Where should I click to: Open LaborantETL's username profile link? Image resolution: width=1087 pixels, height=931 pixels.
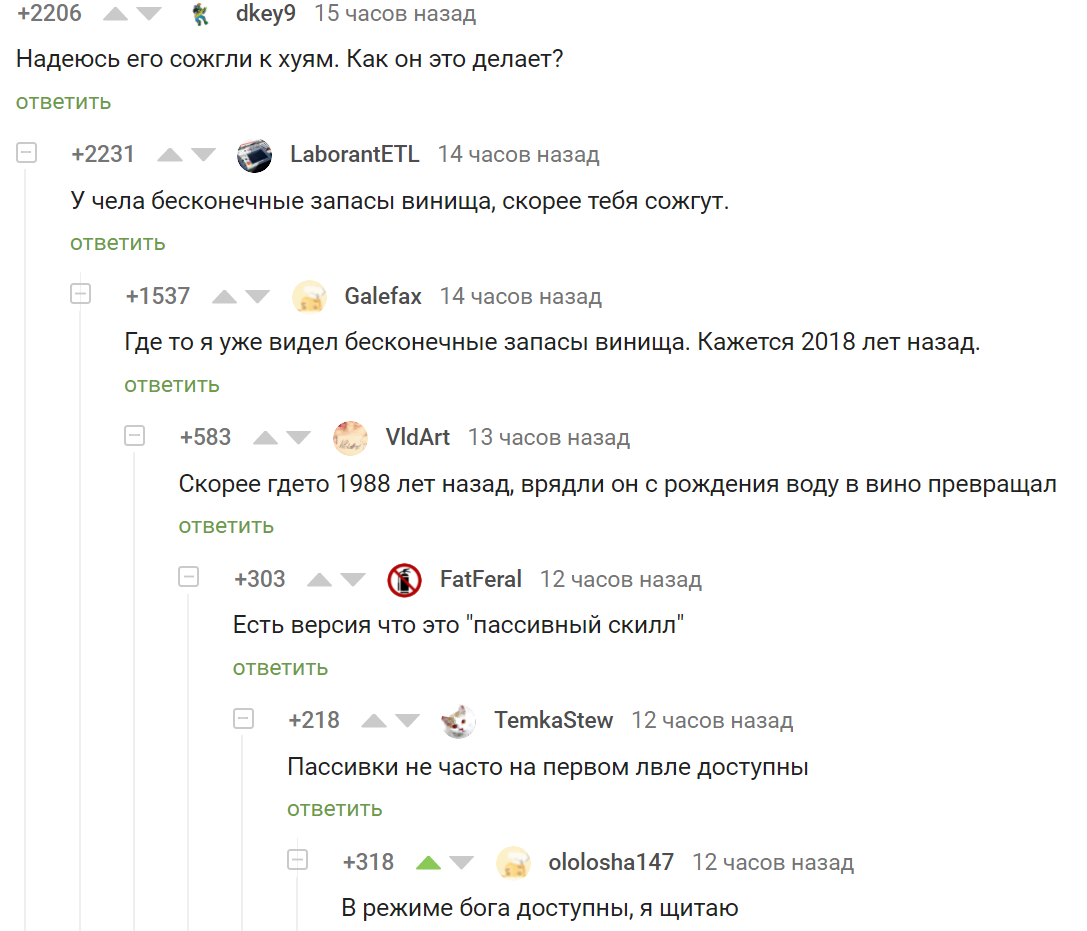[354, 154]
